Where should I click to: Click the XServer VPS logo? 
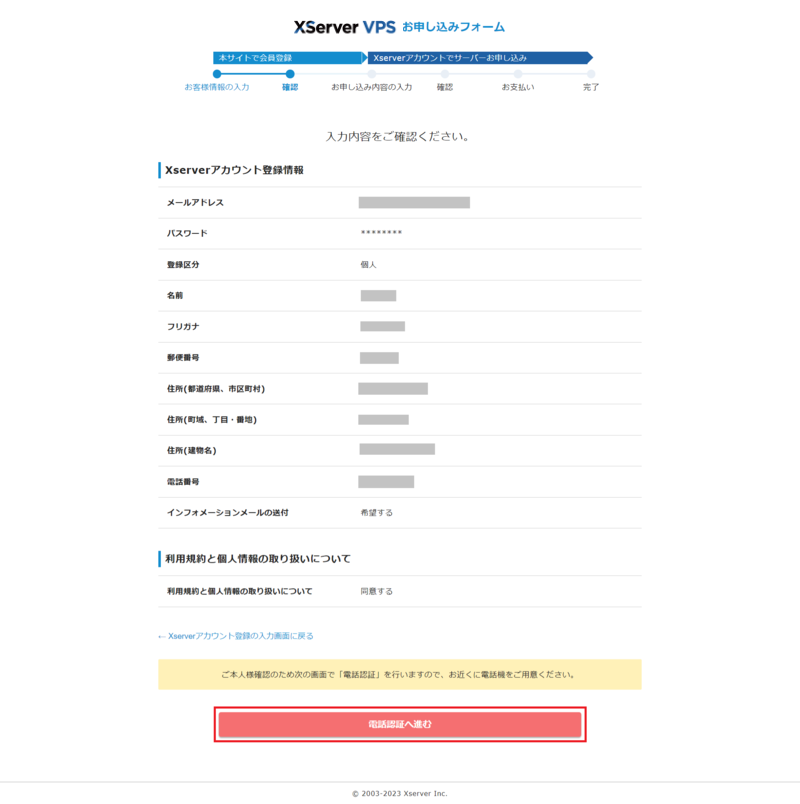click(345, 27)
